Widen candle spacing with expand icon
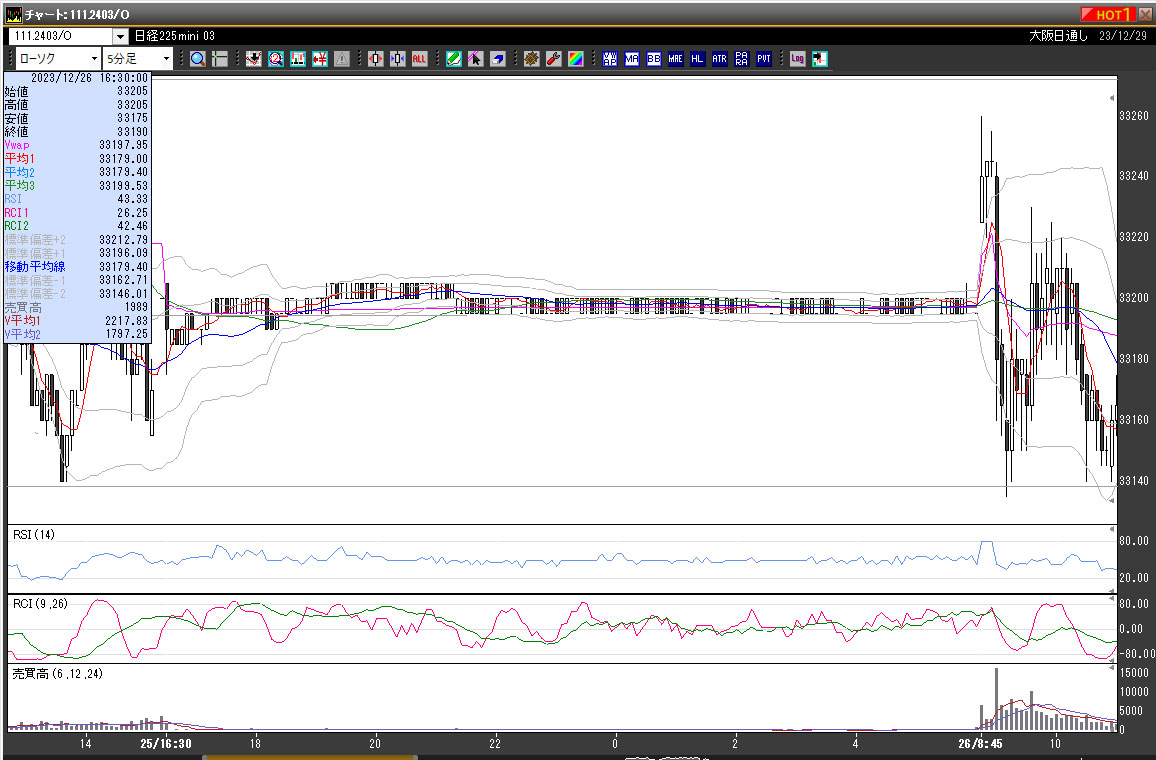The width and height of the screenshot is (1156, 760). pyautogui.click(x=376, y=59)
